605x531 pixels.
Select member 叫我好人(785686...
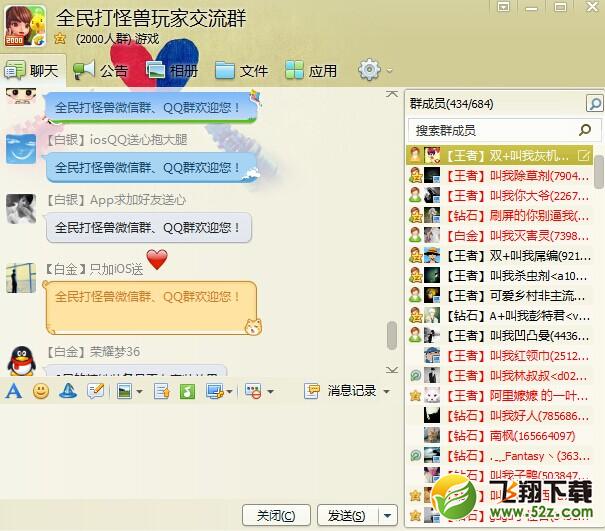(499, 416)
